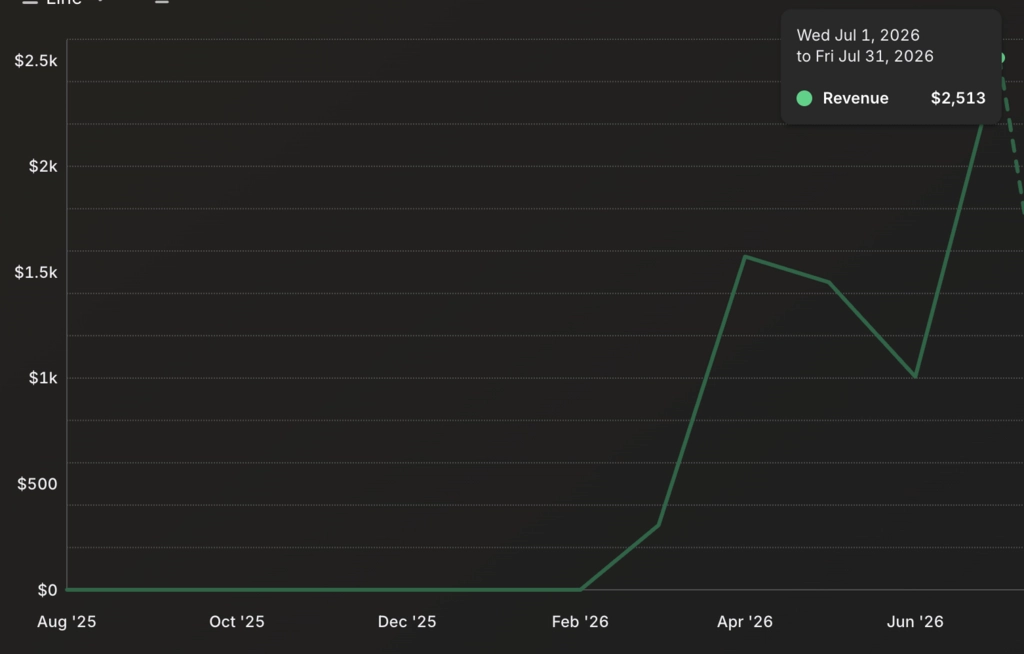
Task: Click the $500 y-axis label
Action: point(37,484)
